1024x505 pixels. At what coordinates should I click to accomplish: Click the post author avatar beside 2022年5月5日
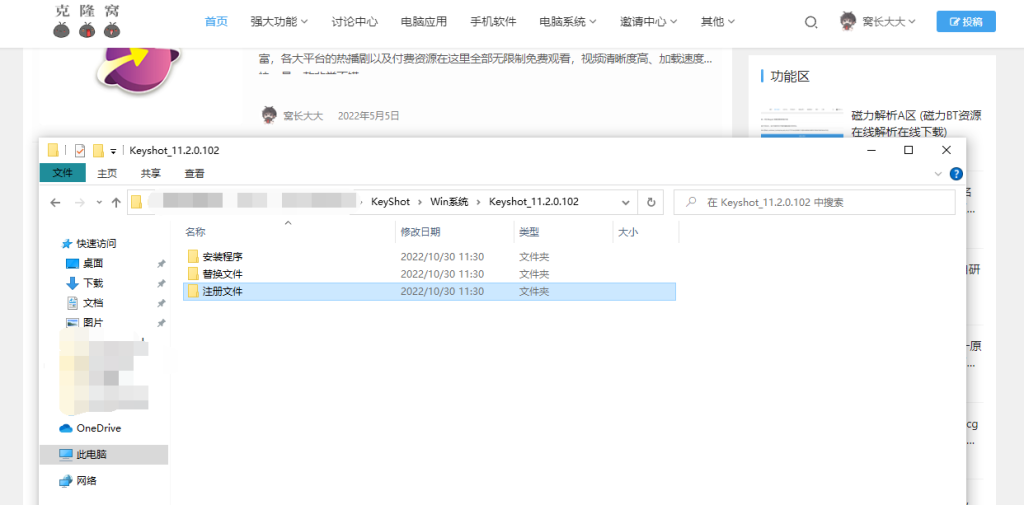268,116
